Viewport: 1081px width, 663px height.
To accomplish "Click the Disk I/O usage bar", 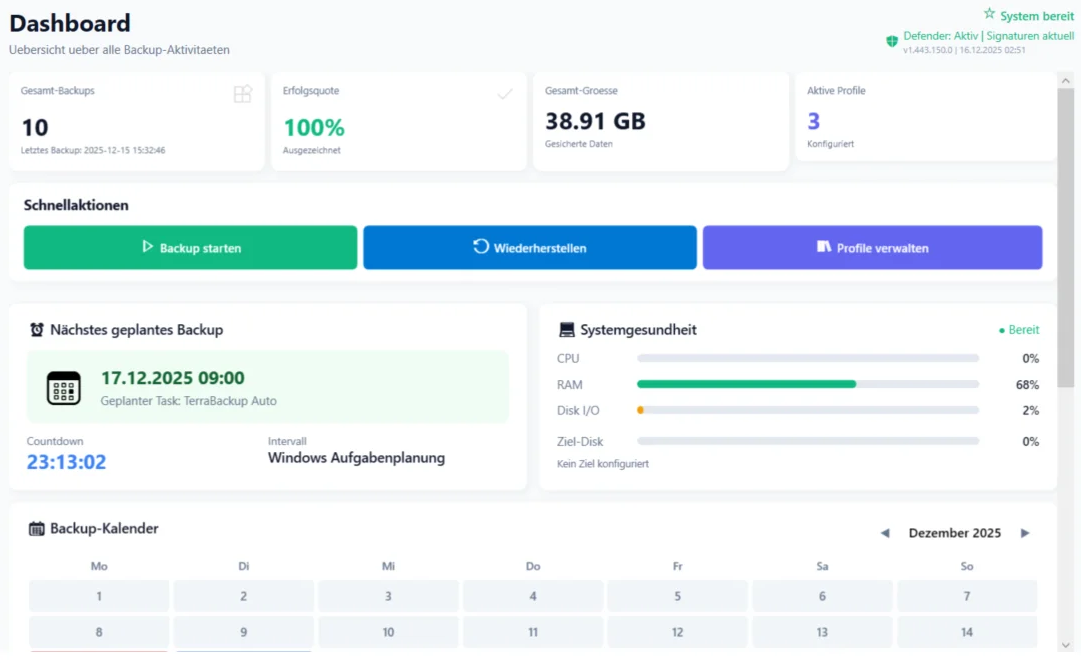I will click(x=807, y=410).
